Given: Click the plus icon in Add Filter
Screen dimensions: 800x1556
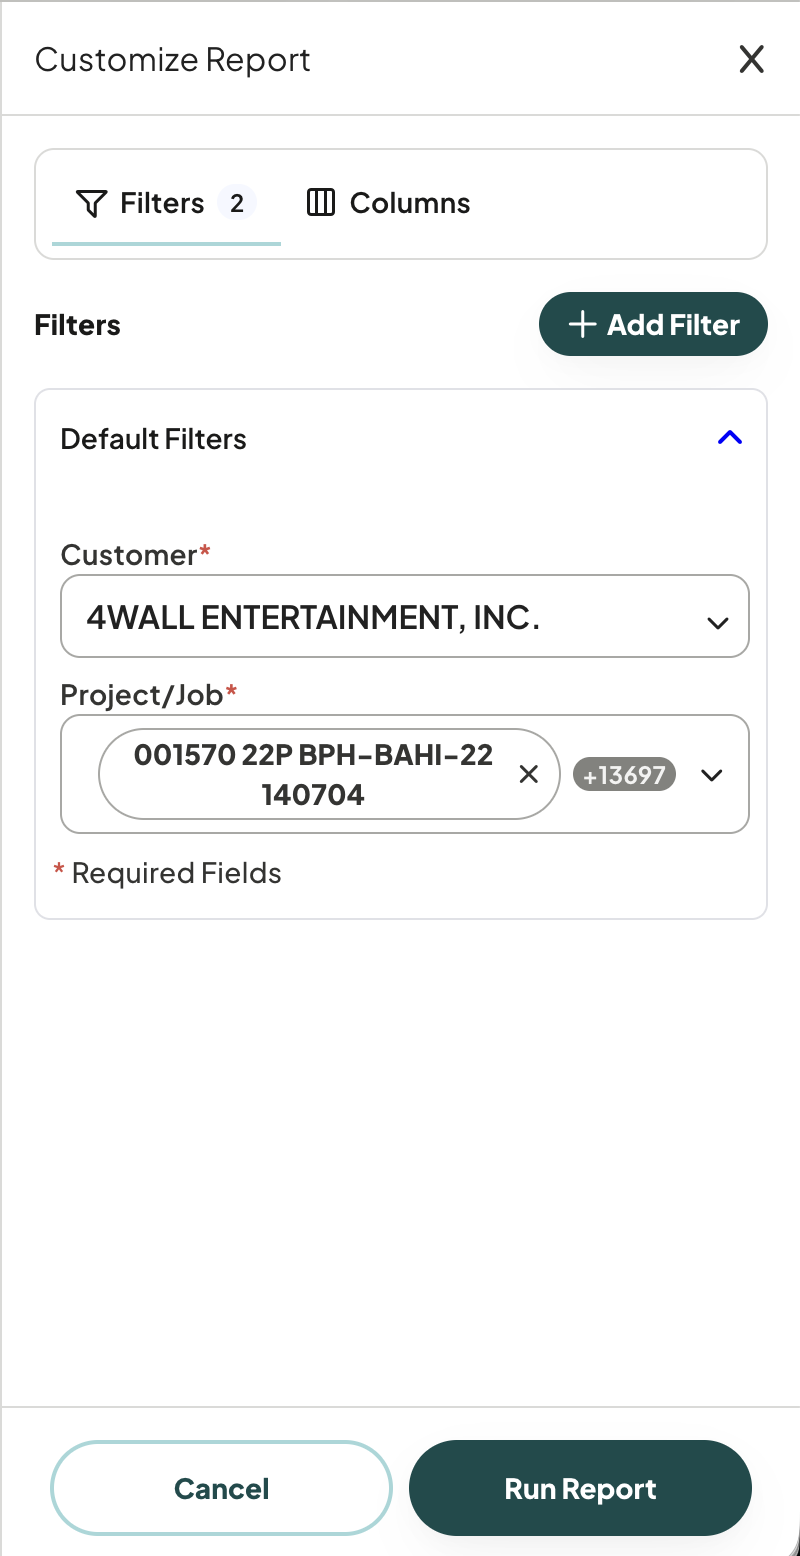Looking at the screenshot, I should click(582, 325).
